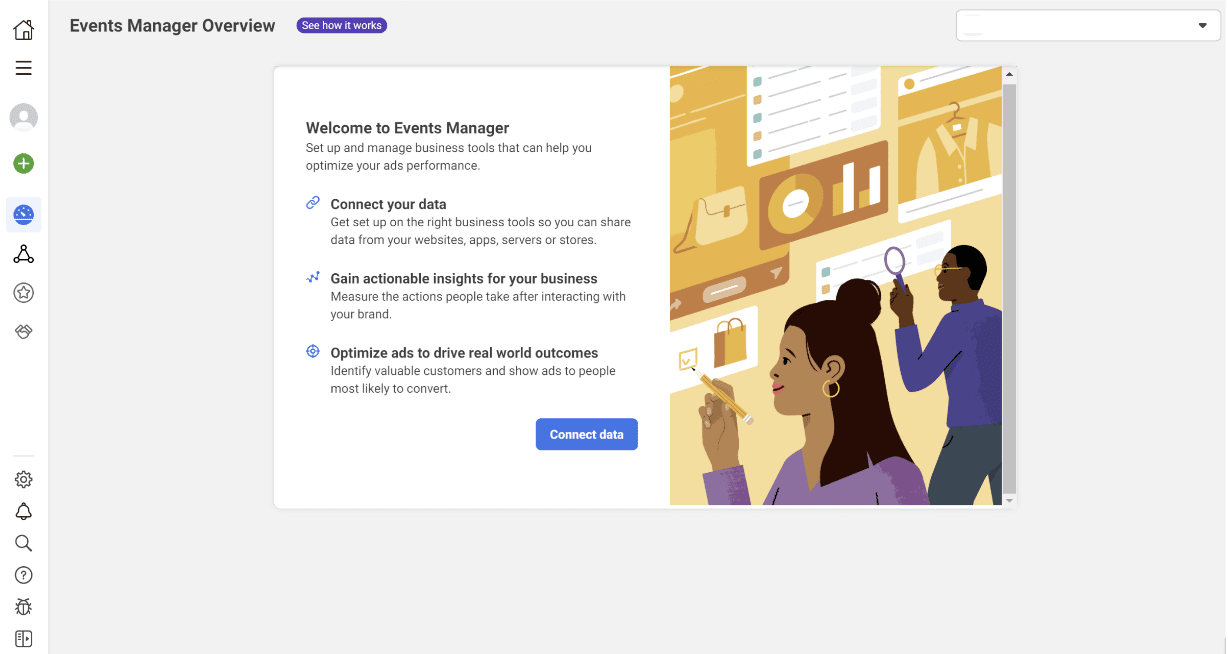This screenshot has height=654, width=1228.
Task: Open the Custom Conversions star icon
Action: point(24,293)
